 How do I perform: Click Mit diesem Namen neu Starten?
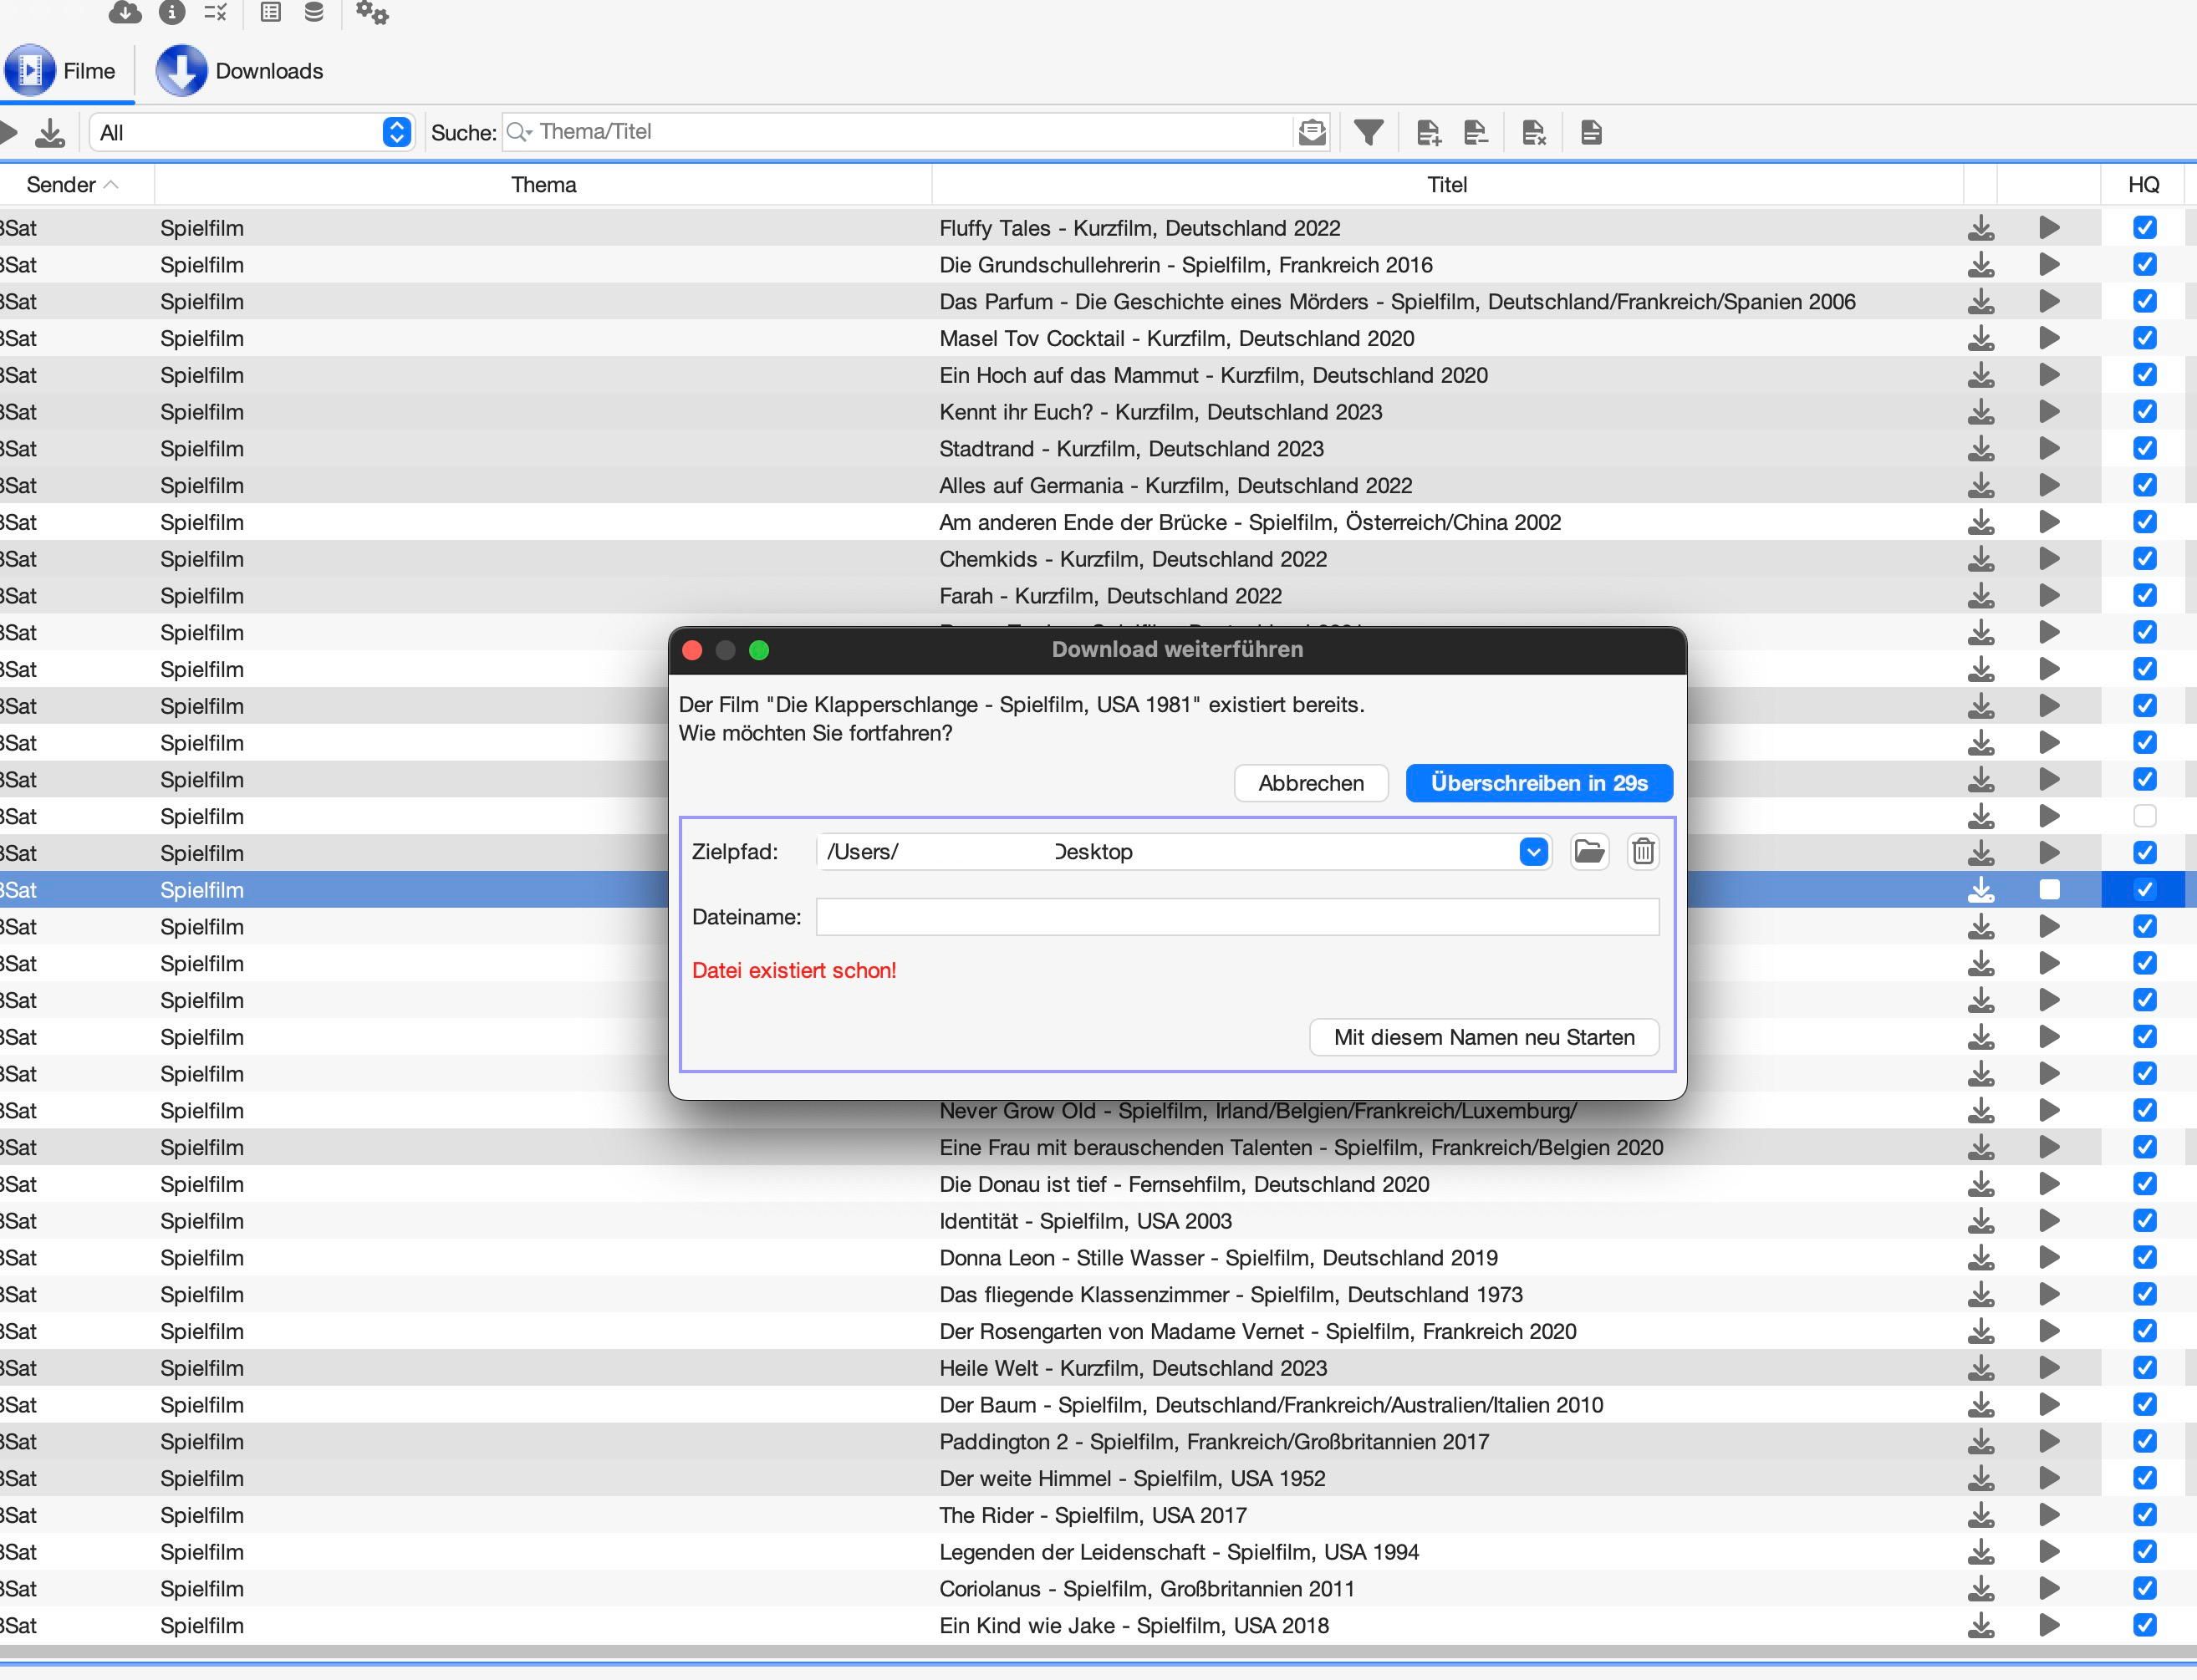point(1483,1037)
